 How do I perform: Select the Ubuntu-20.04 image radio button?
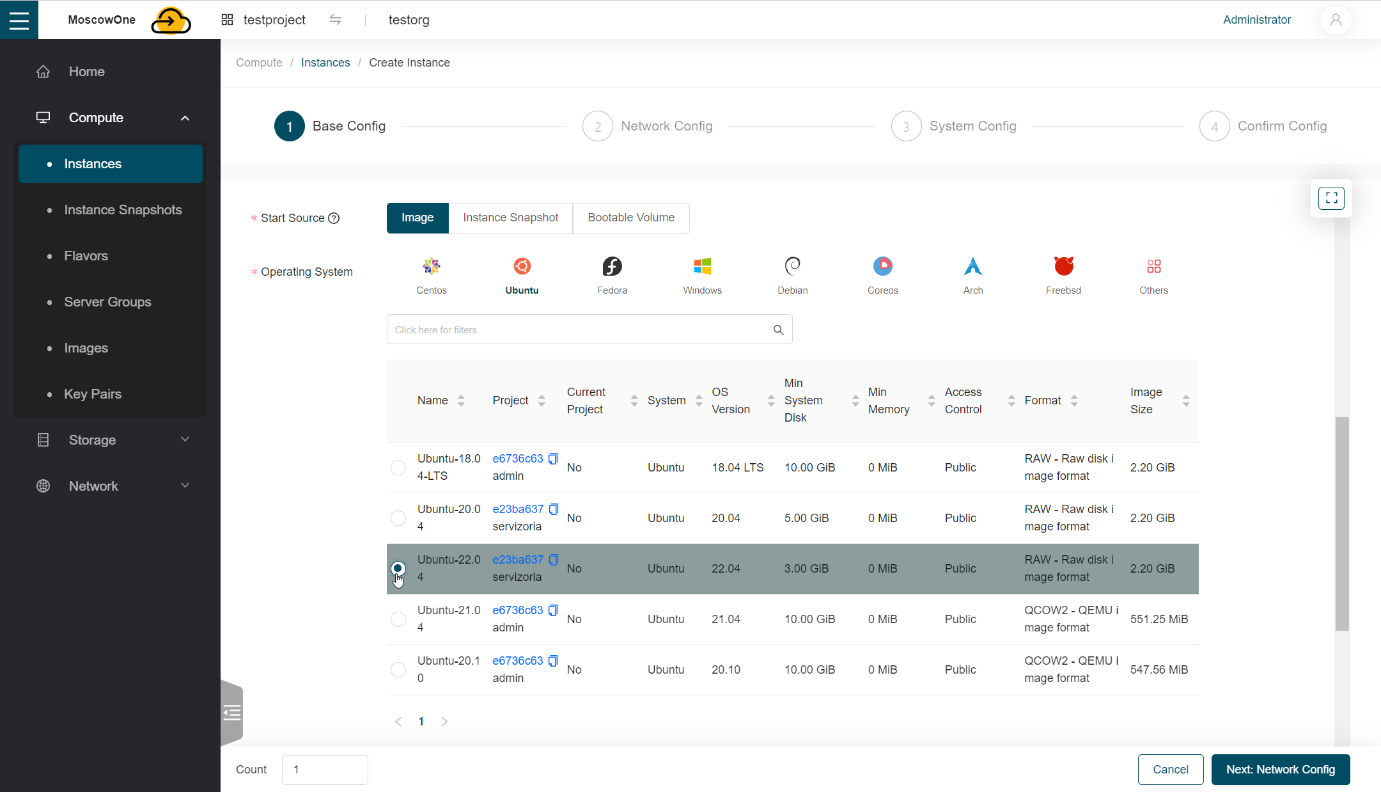pos(398,518)
